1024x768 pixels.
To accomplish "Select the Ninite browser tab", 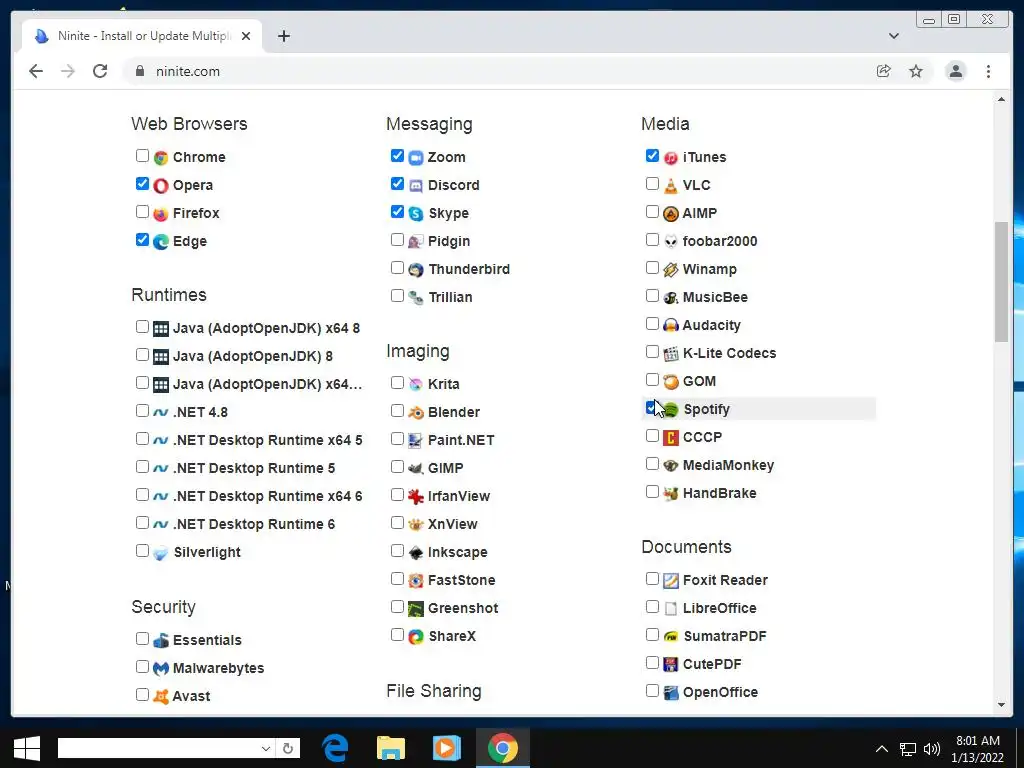I will coord(142,36).
